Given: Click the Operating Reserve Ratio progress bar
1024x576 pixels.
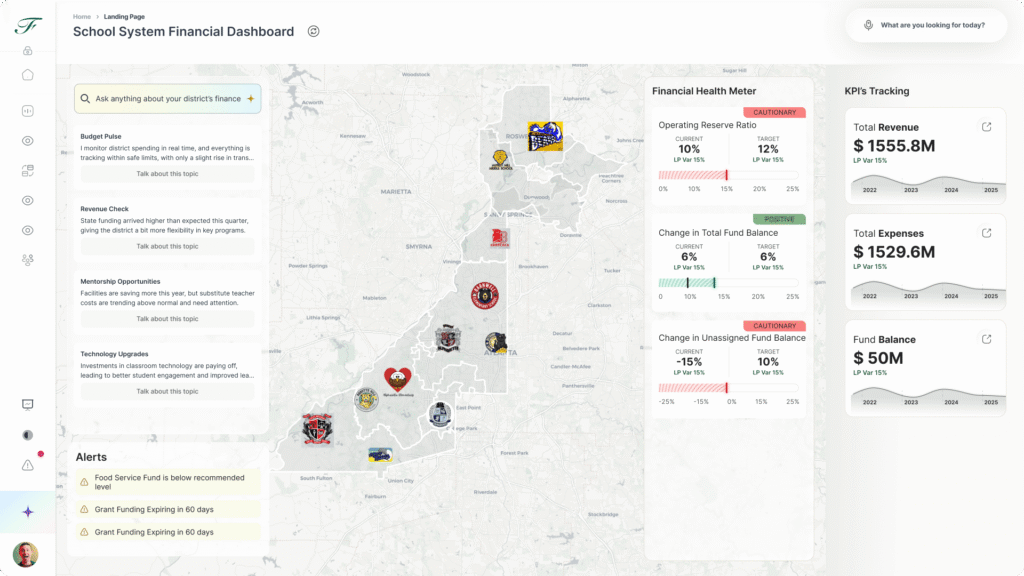Looking at the screenshot, I should click(728, 175).
